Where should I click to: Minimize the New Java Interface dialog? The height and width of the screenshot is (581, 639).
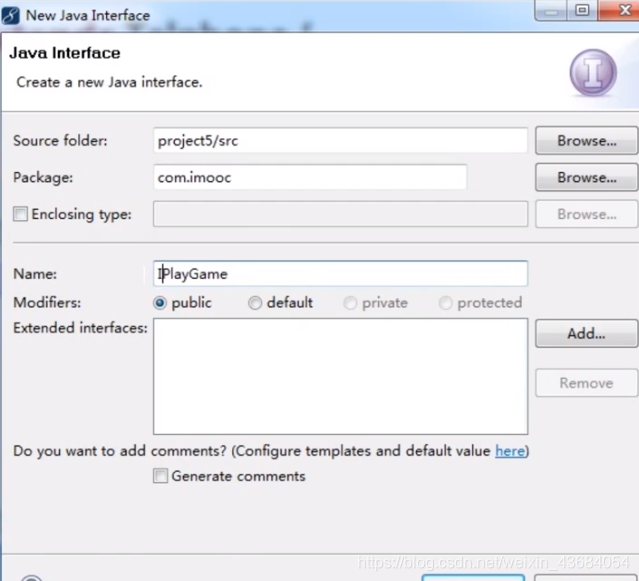point(551,10)
